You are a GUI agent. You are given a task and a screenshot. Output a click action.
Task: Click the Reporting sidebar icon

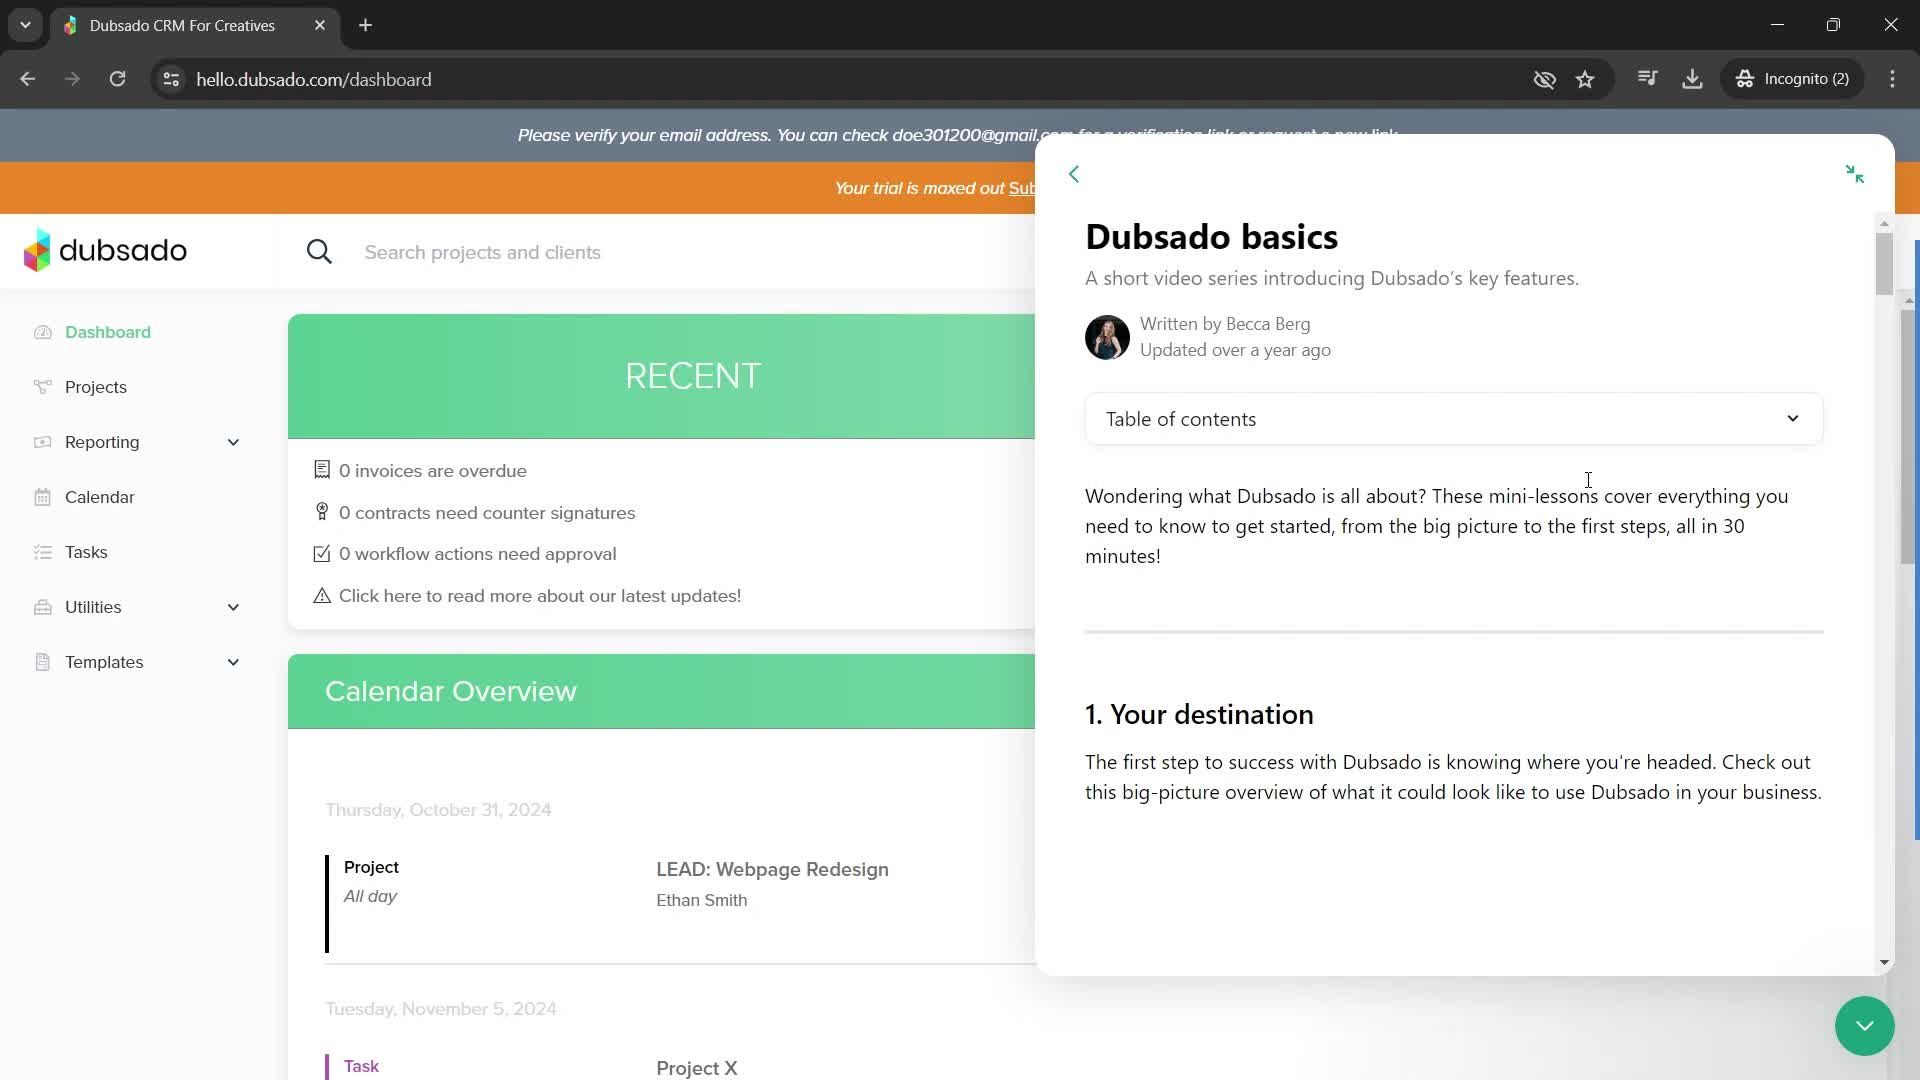42,442
